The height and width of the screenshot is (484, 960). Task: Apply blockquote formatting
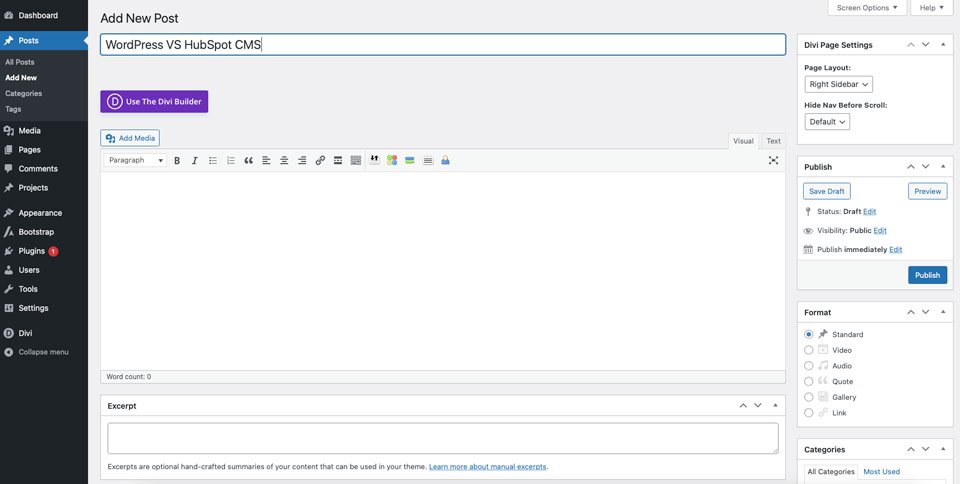(x=249, y=160)
